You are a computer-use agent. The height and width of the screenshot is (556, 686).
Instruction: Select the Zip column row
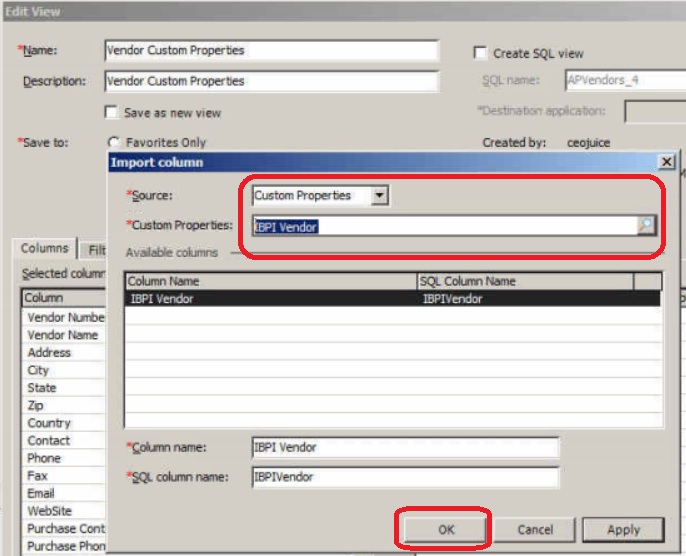(64, 406)
